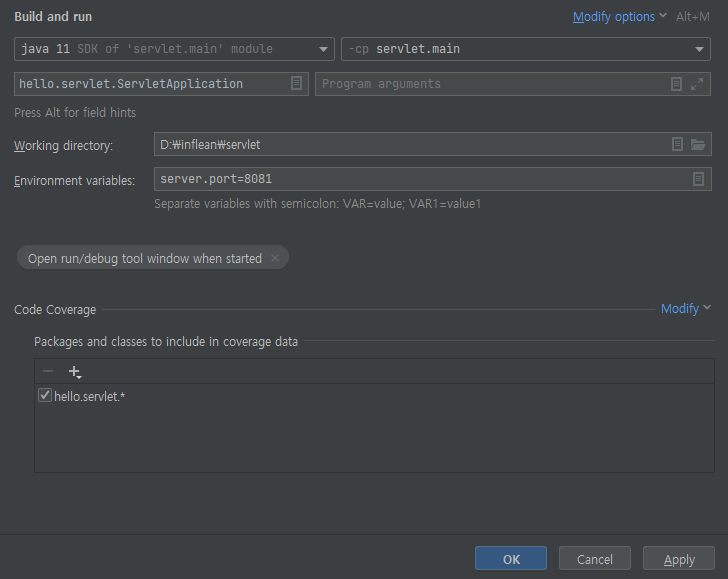Viewport: 728px width, 579px height.
Task: Click the OK button
Action: pyautogui.click(x=511, y=559)
